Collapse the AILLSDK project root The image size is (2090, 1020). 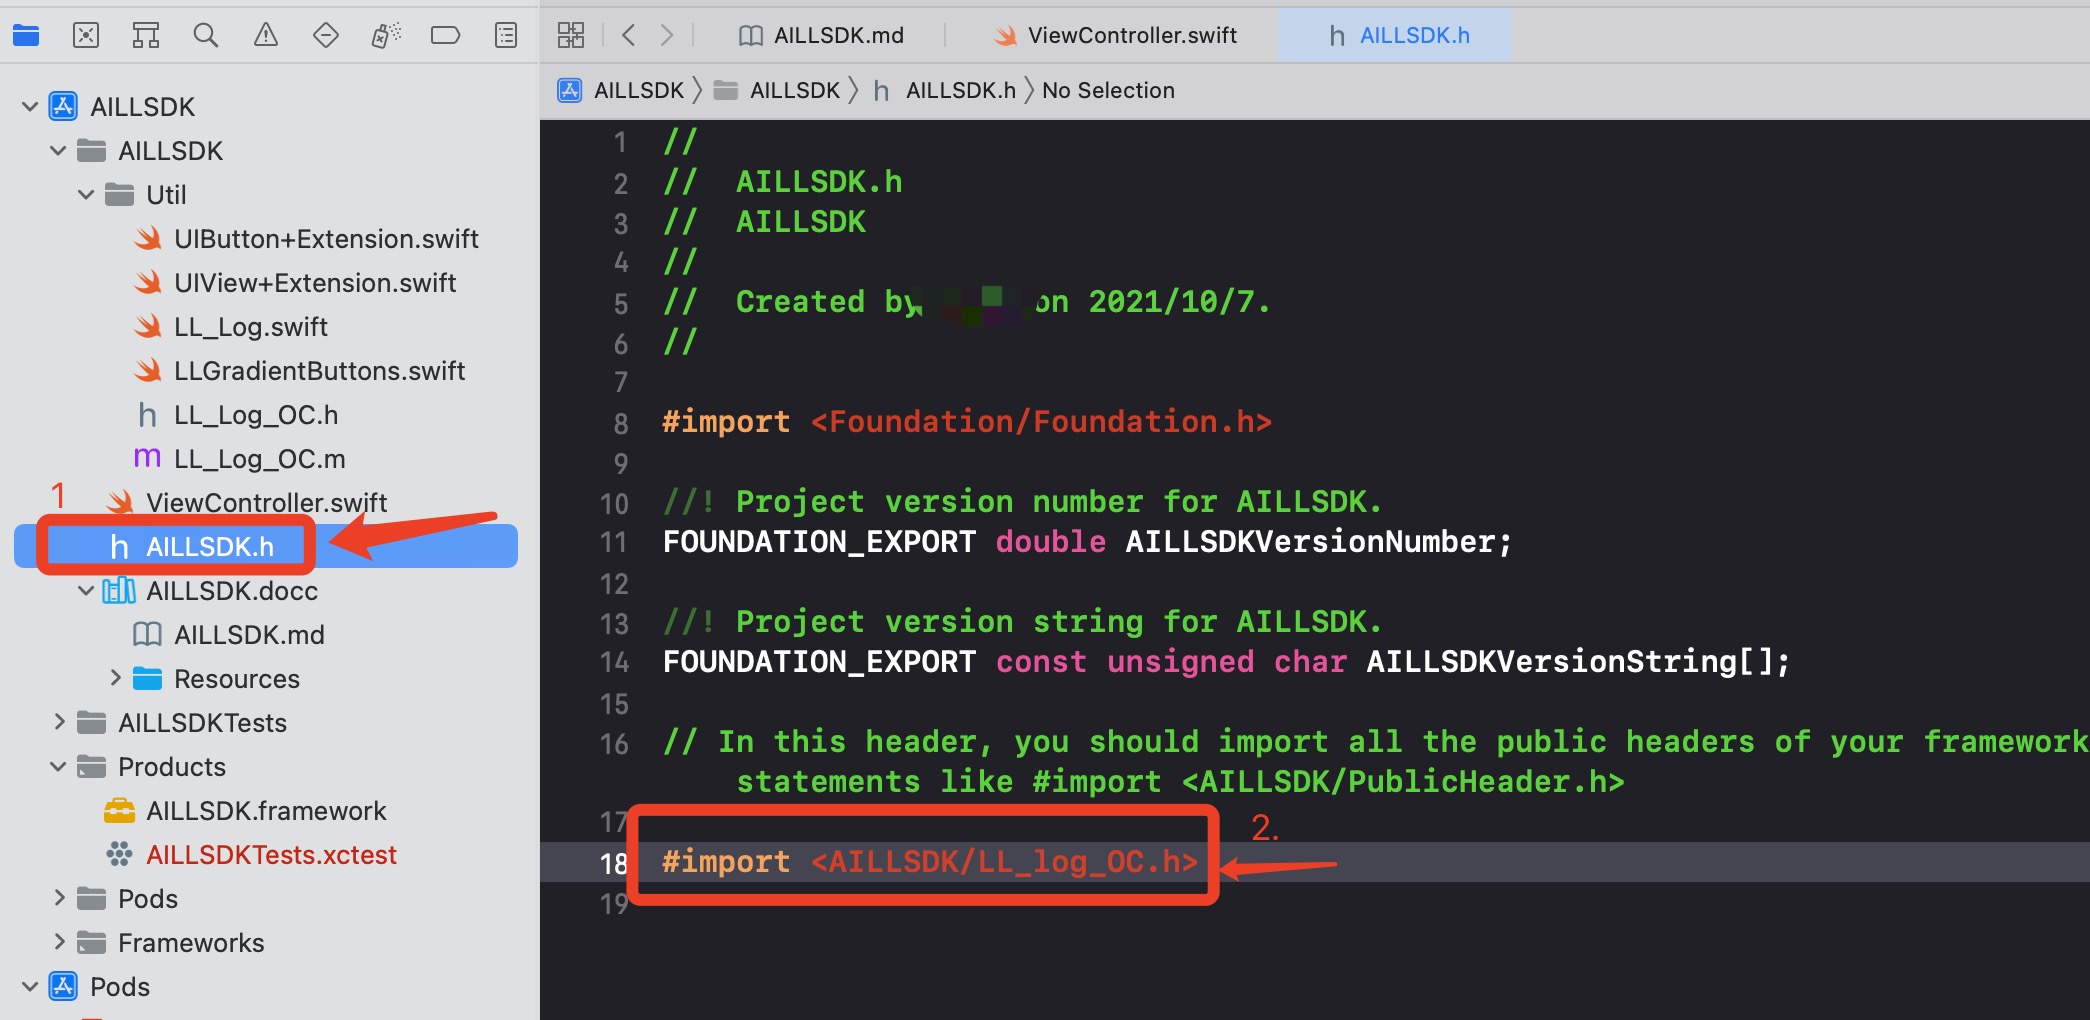pyautogui.click(x=30, y=107)
